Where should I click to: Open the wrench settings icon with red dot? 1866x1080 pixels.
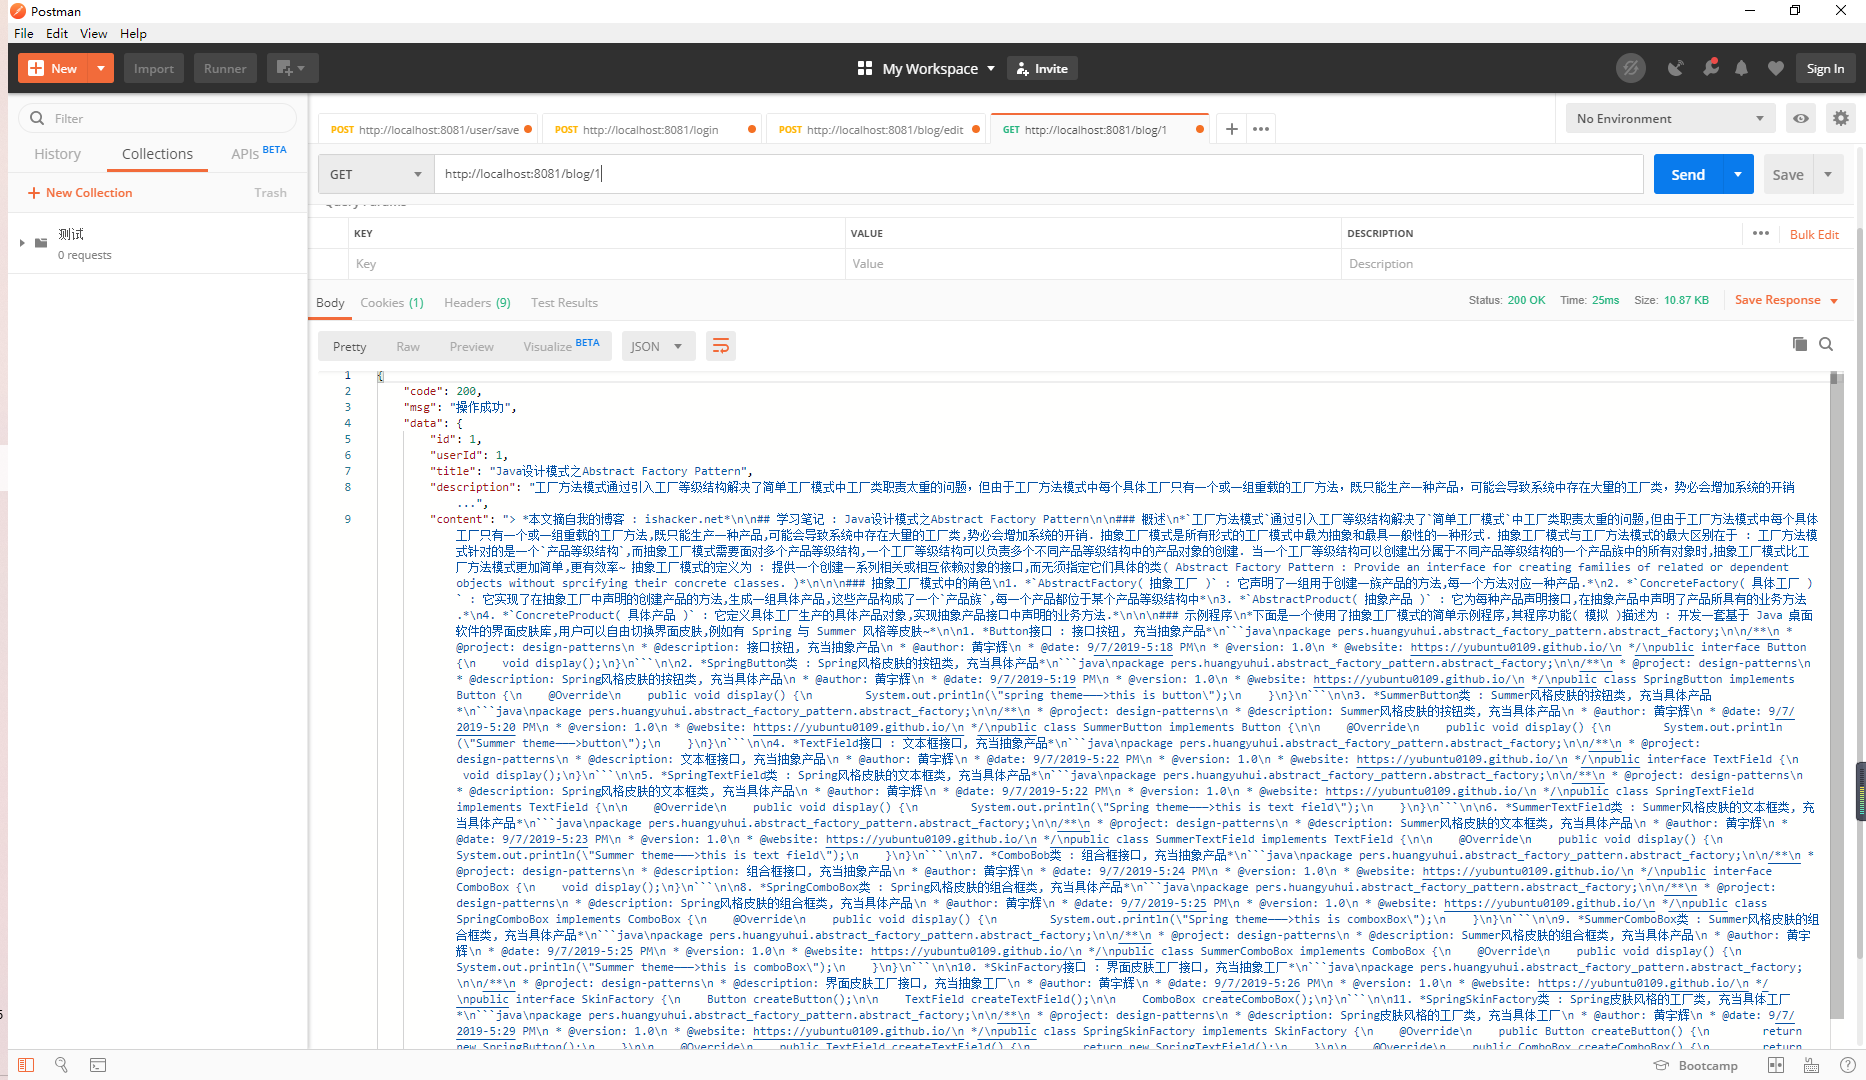click(x=1710, y=68)
